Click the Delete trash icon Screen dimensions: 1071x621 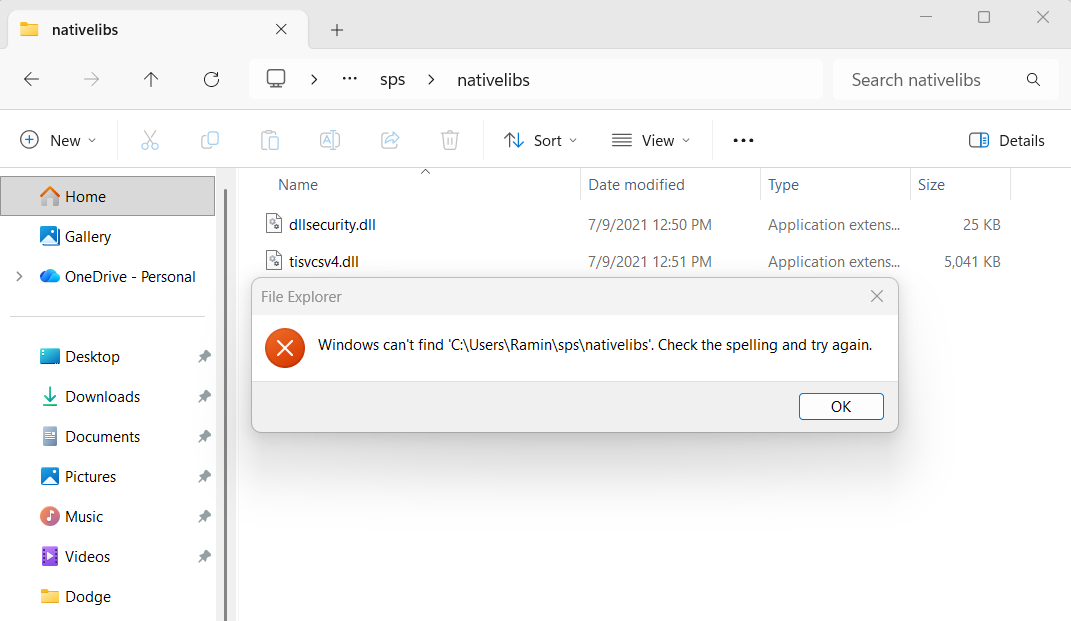click(449, 140)
